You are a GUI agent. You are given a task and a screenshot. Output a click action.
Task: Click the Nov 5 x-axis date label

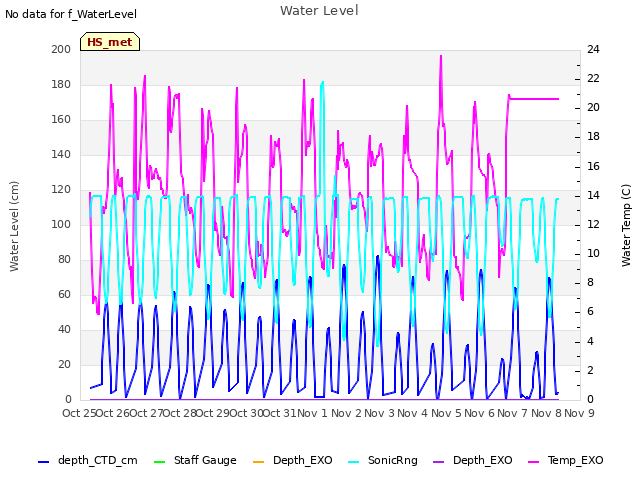446,413
